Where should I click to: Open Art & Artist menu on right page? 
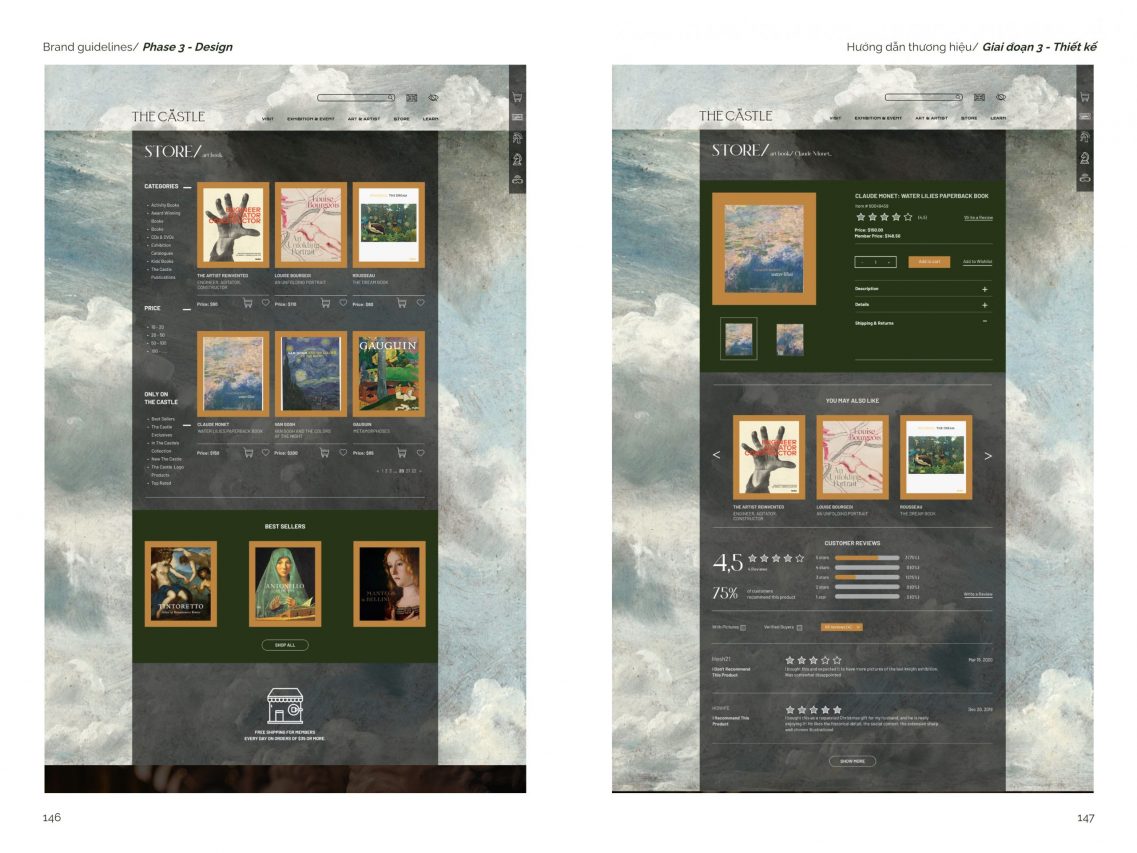[x=932, y=118]
